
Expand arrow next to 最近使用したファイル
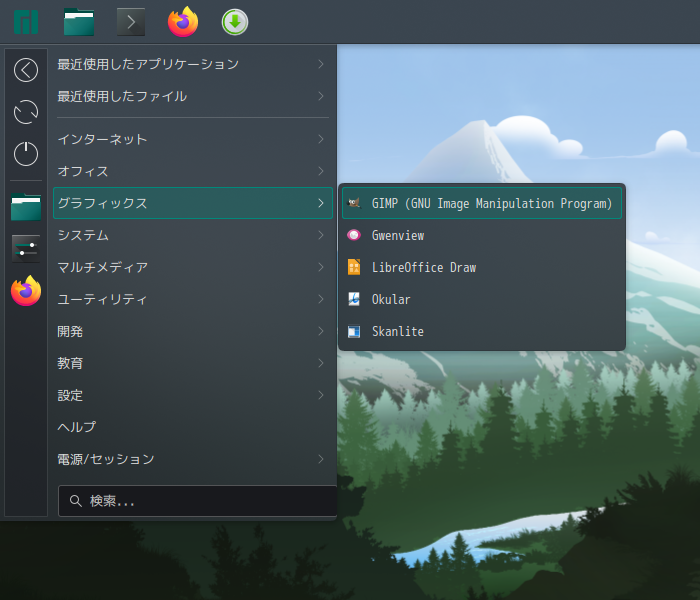321,96
